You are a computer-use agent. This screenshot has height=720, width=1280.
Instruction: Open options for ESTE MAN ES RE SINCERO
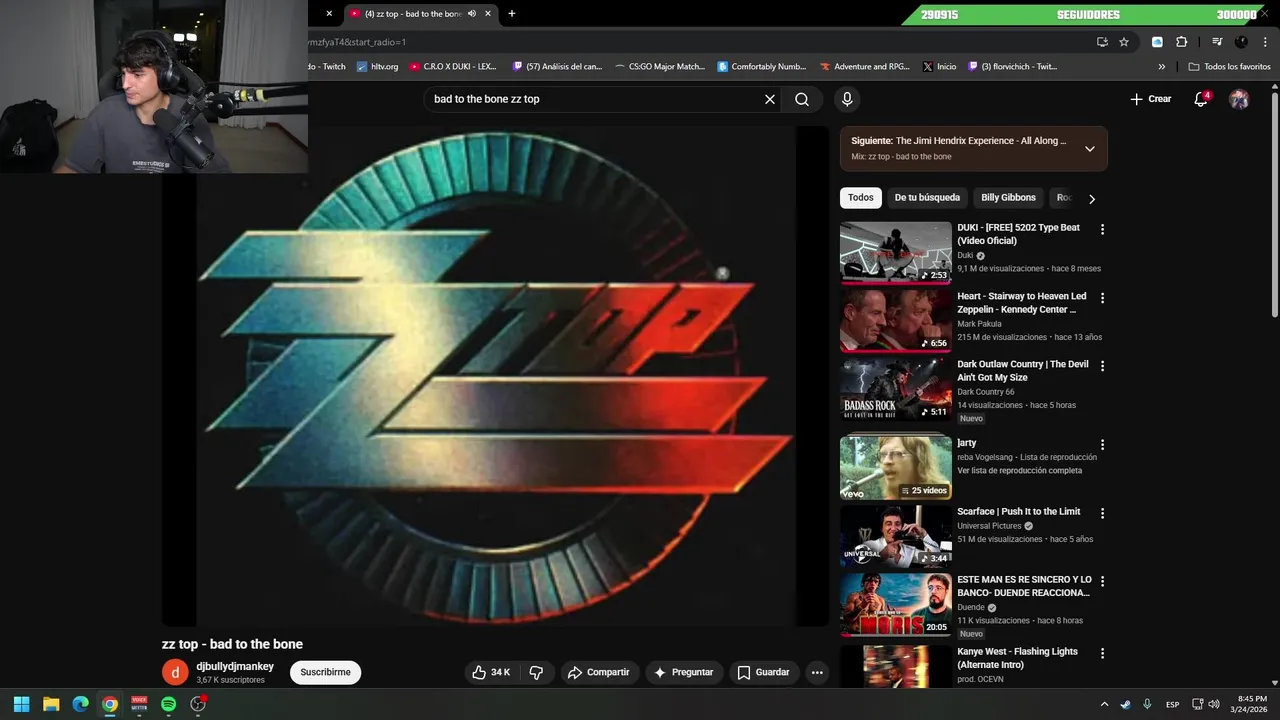pos(1102,581)
